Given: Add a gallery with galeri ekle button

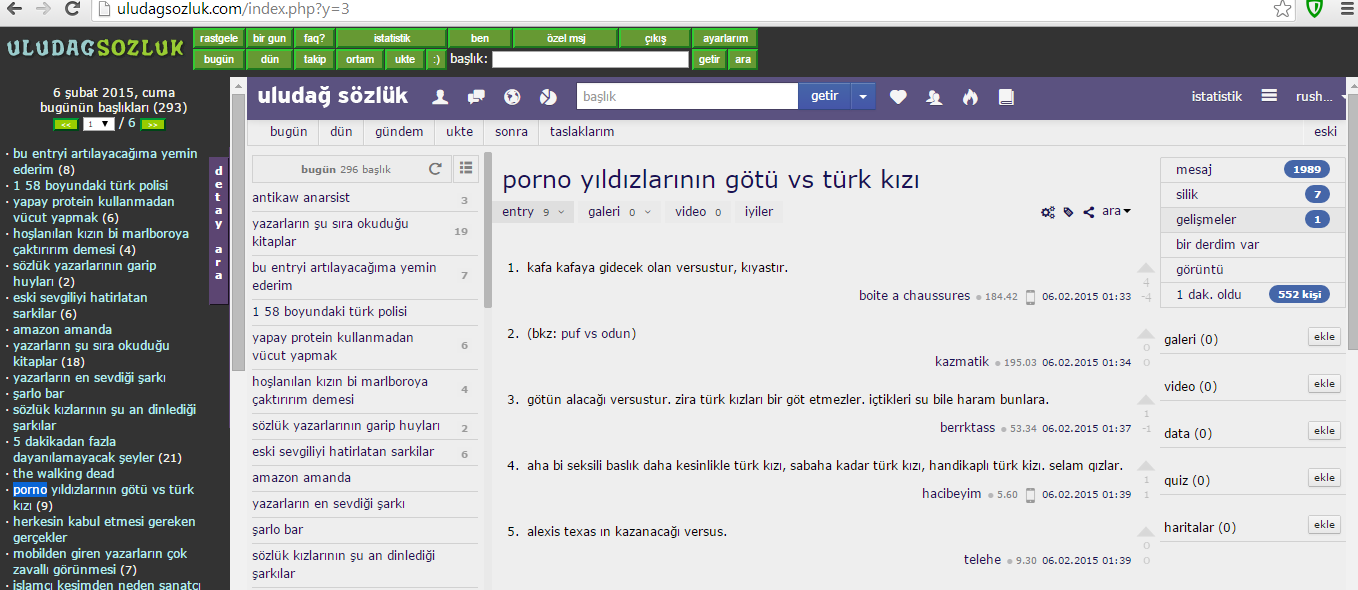Looking at the screenshot, I should click(1324, 337).
